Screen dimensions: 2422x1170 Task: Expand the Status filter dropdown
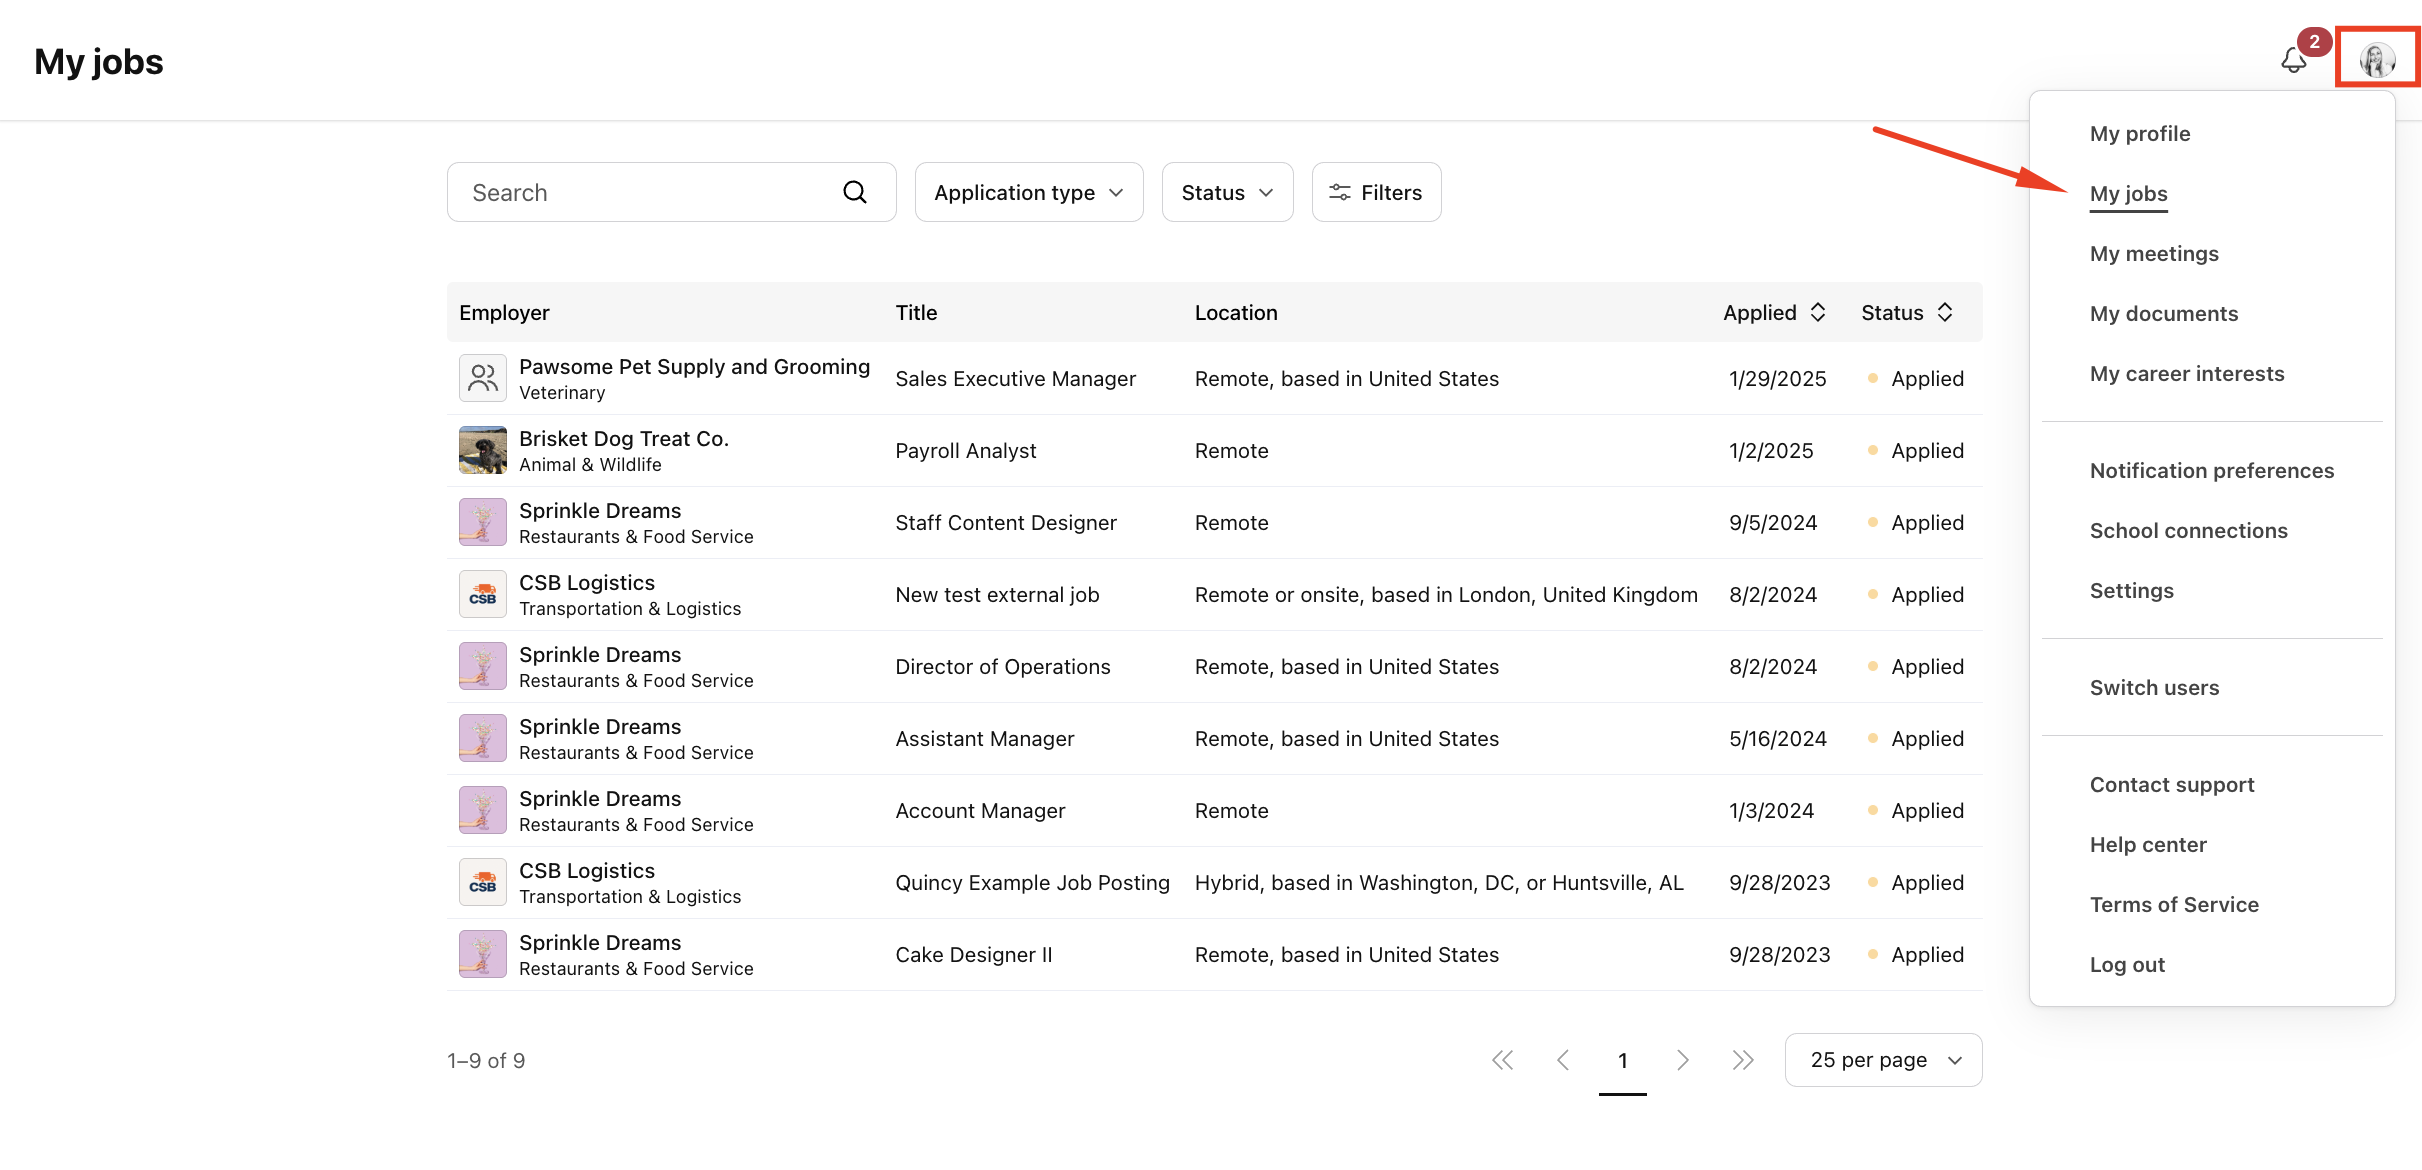click(1227, 192)
